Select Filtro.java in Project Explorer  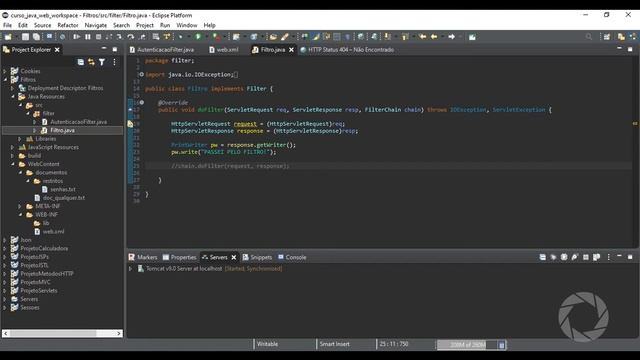coord(62,130)
